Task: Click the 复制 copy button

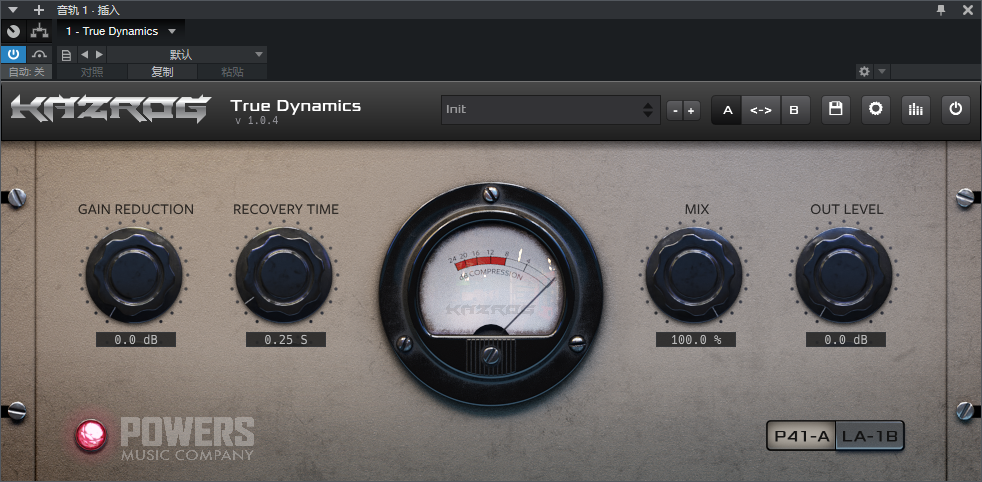Action: 162,72
